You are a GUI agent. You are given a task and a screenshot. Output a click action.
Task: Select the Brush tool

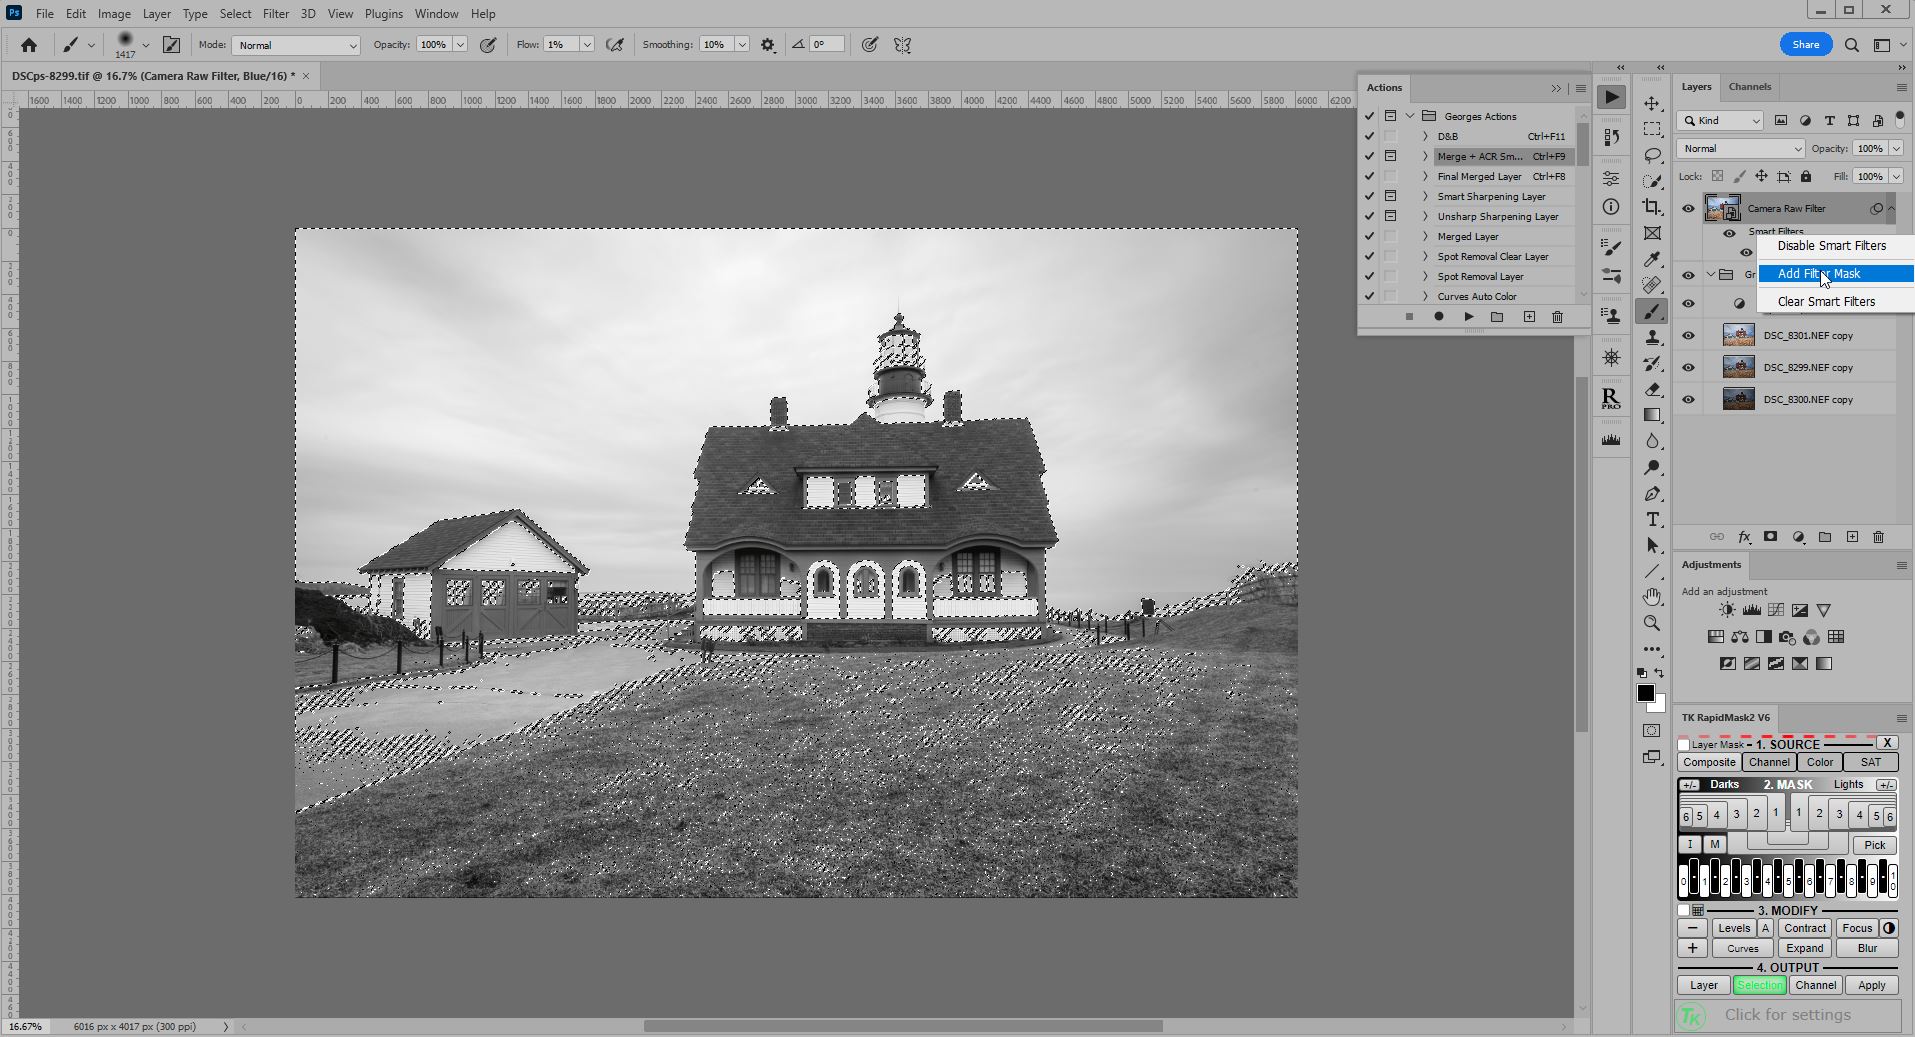1651,312
